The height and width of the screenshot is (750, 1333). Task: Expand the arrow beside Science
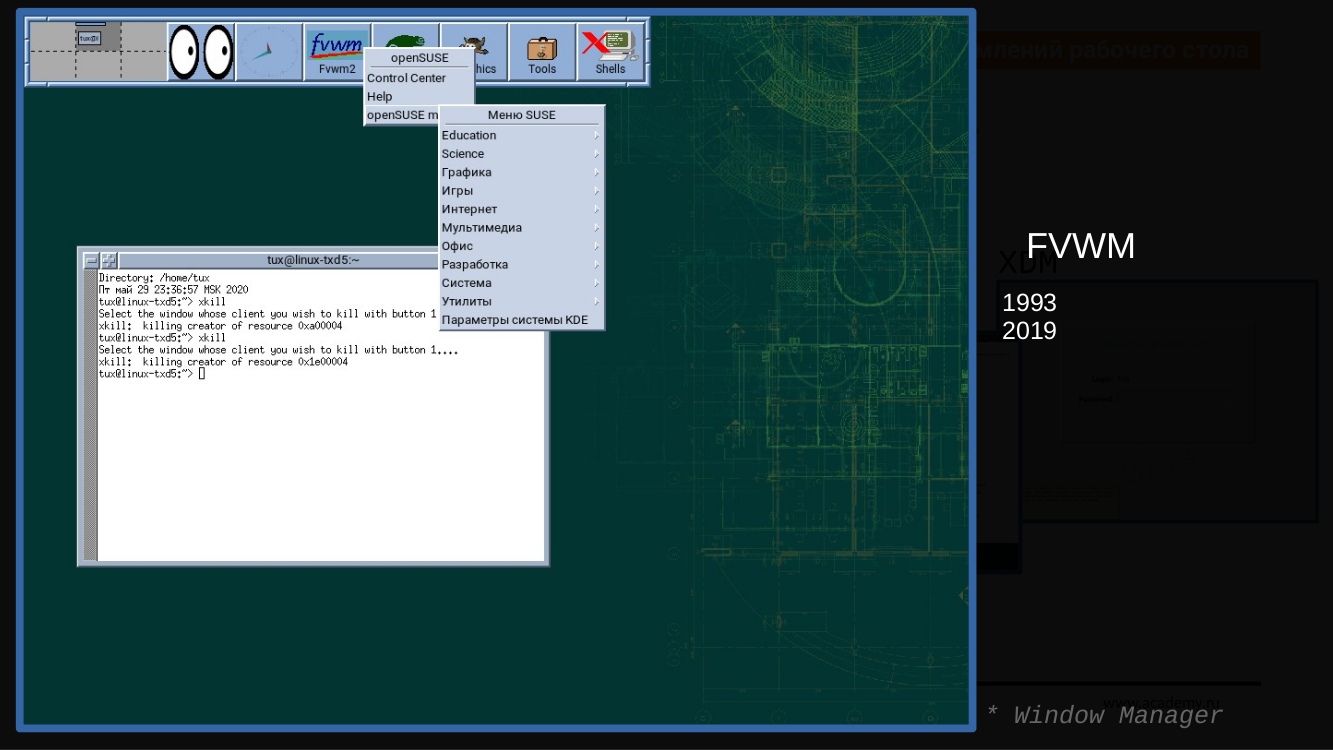tap(596, 154)
